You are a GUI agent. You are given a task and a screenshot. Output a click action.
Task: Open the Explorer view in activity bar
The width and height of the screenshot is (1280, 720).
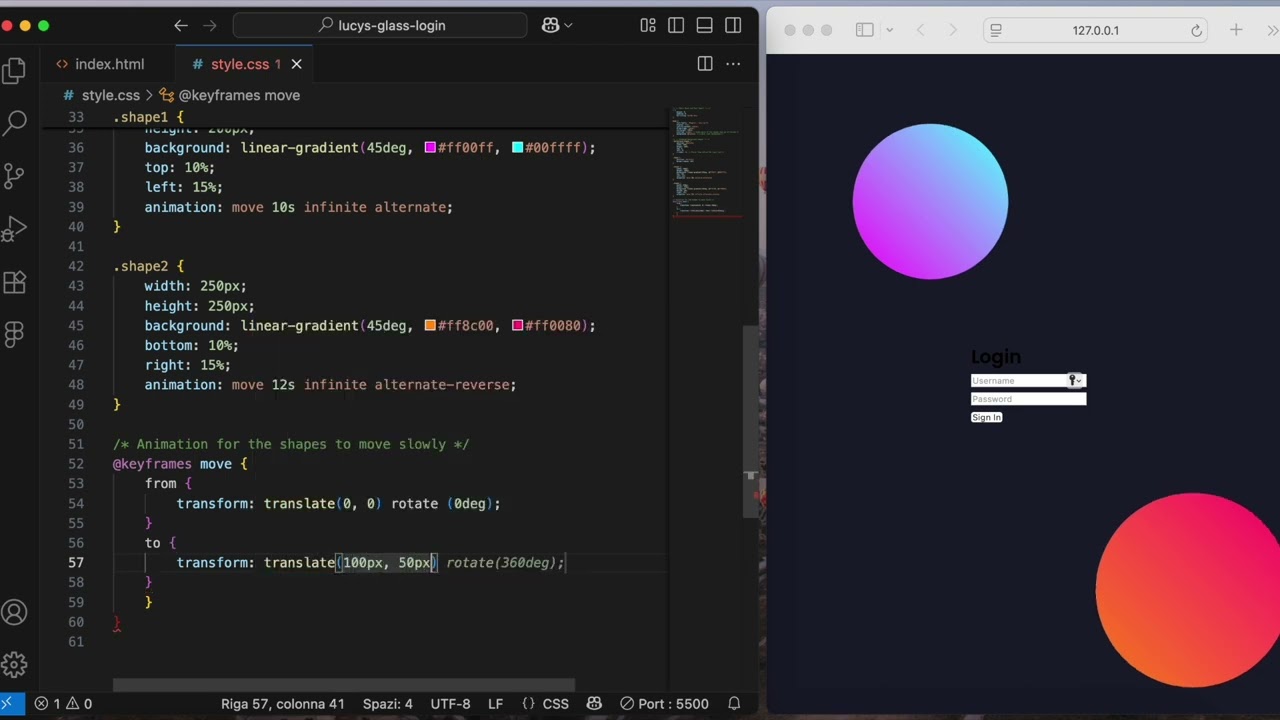point(14,70)
